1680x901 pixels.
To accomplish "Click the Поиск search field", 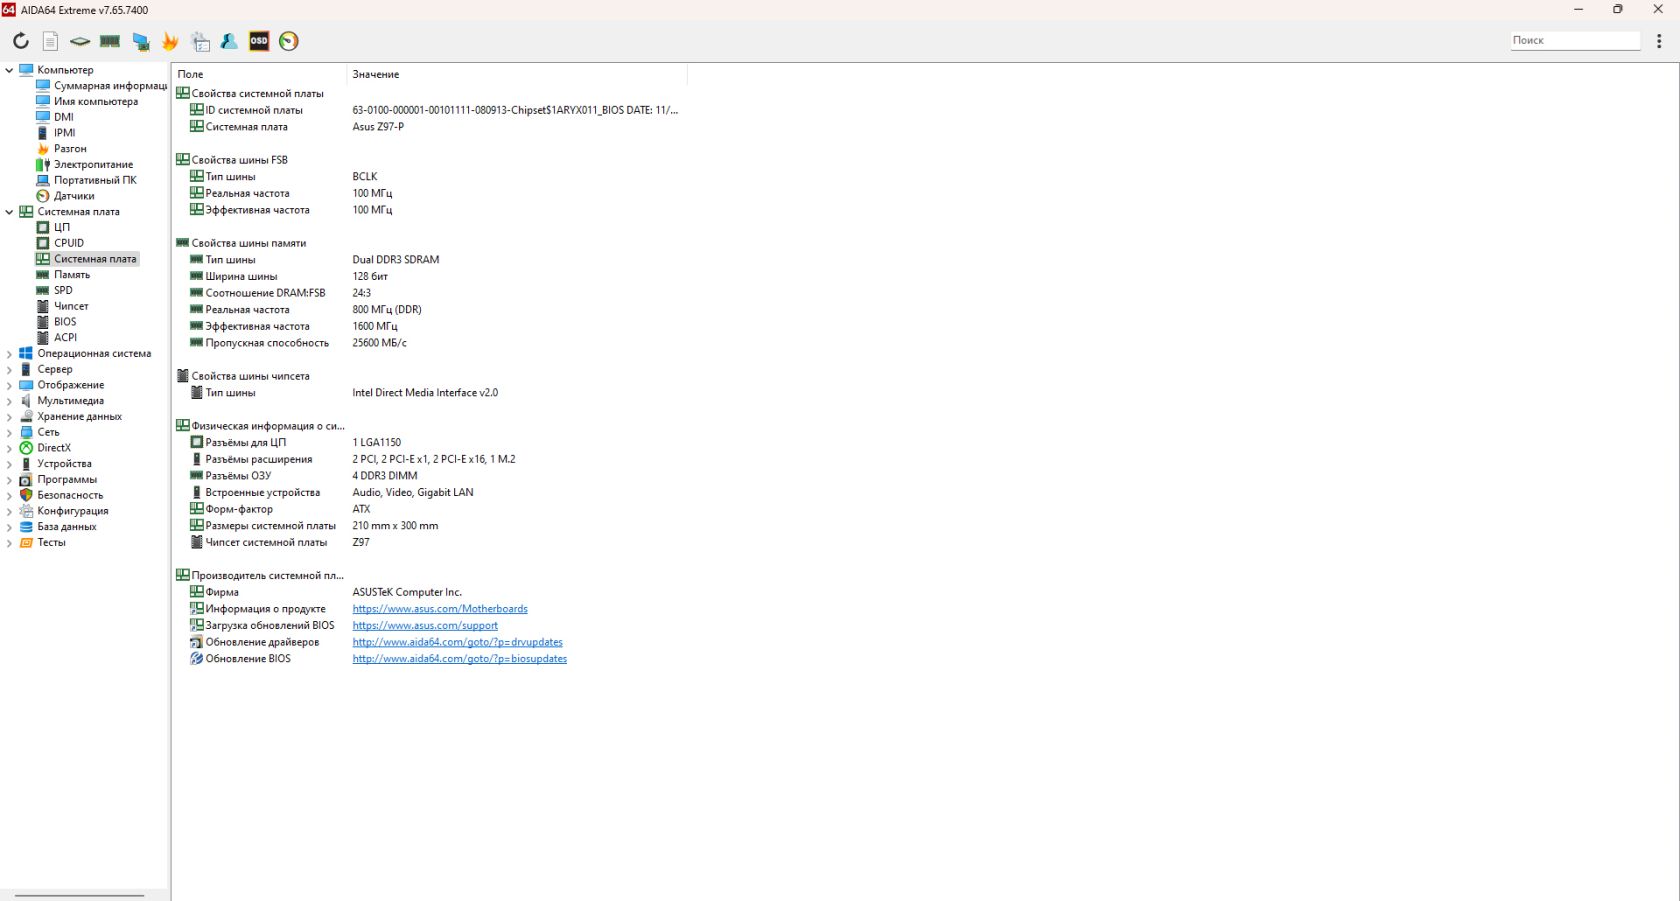I will (x=1575, y=41).
